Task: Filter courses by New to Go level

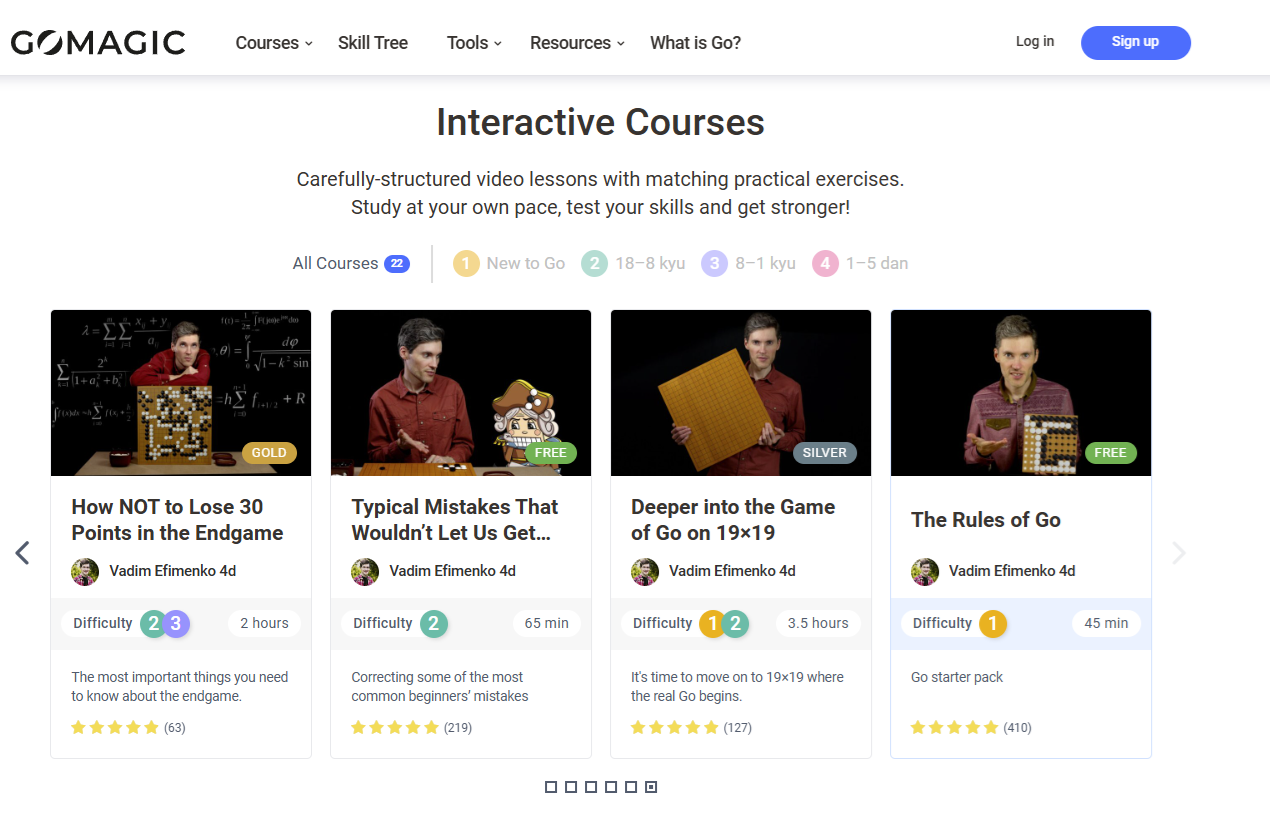Action: [x=509, y=264]
